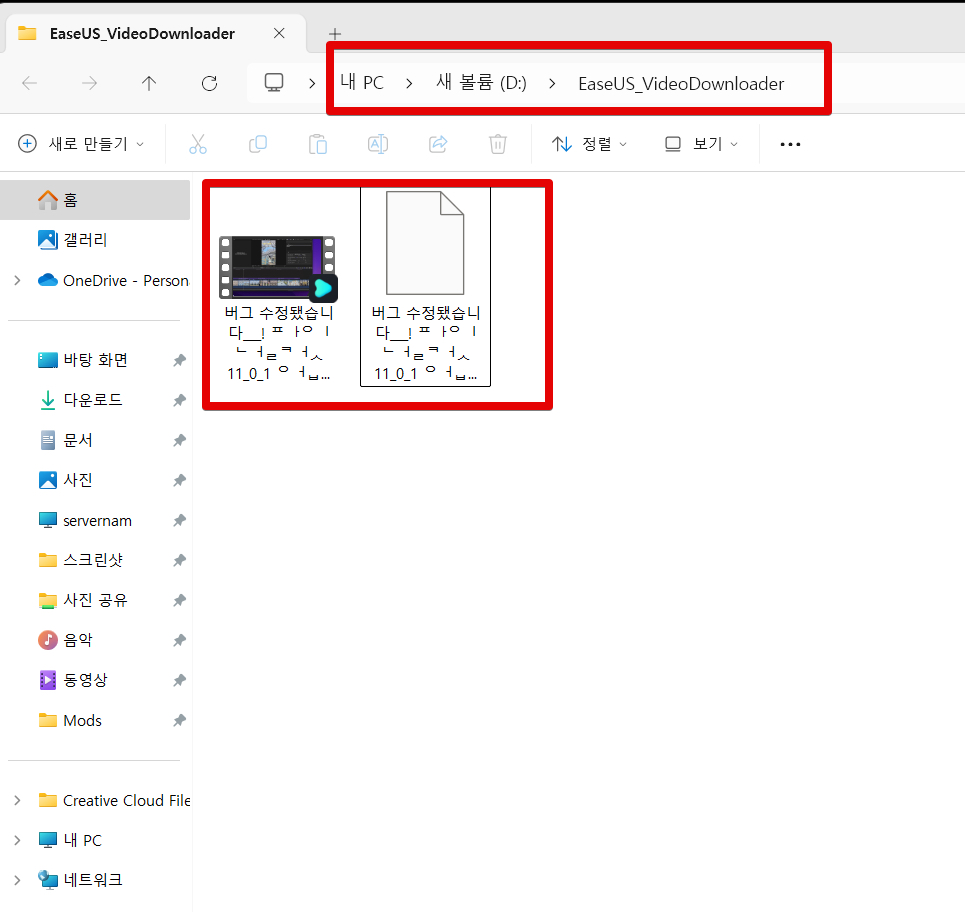Select 내 PC in the sidebar tree
Screen dimensions: 965x912
82,840
